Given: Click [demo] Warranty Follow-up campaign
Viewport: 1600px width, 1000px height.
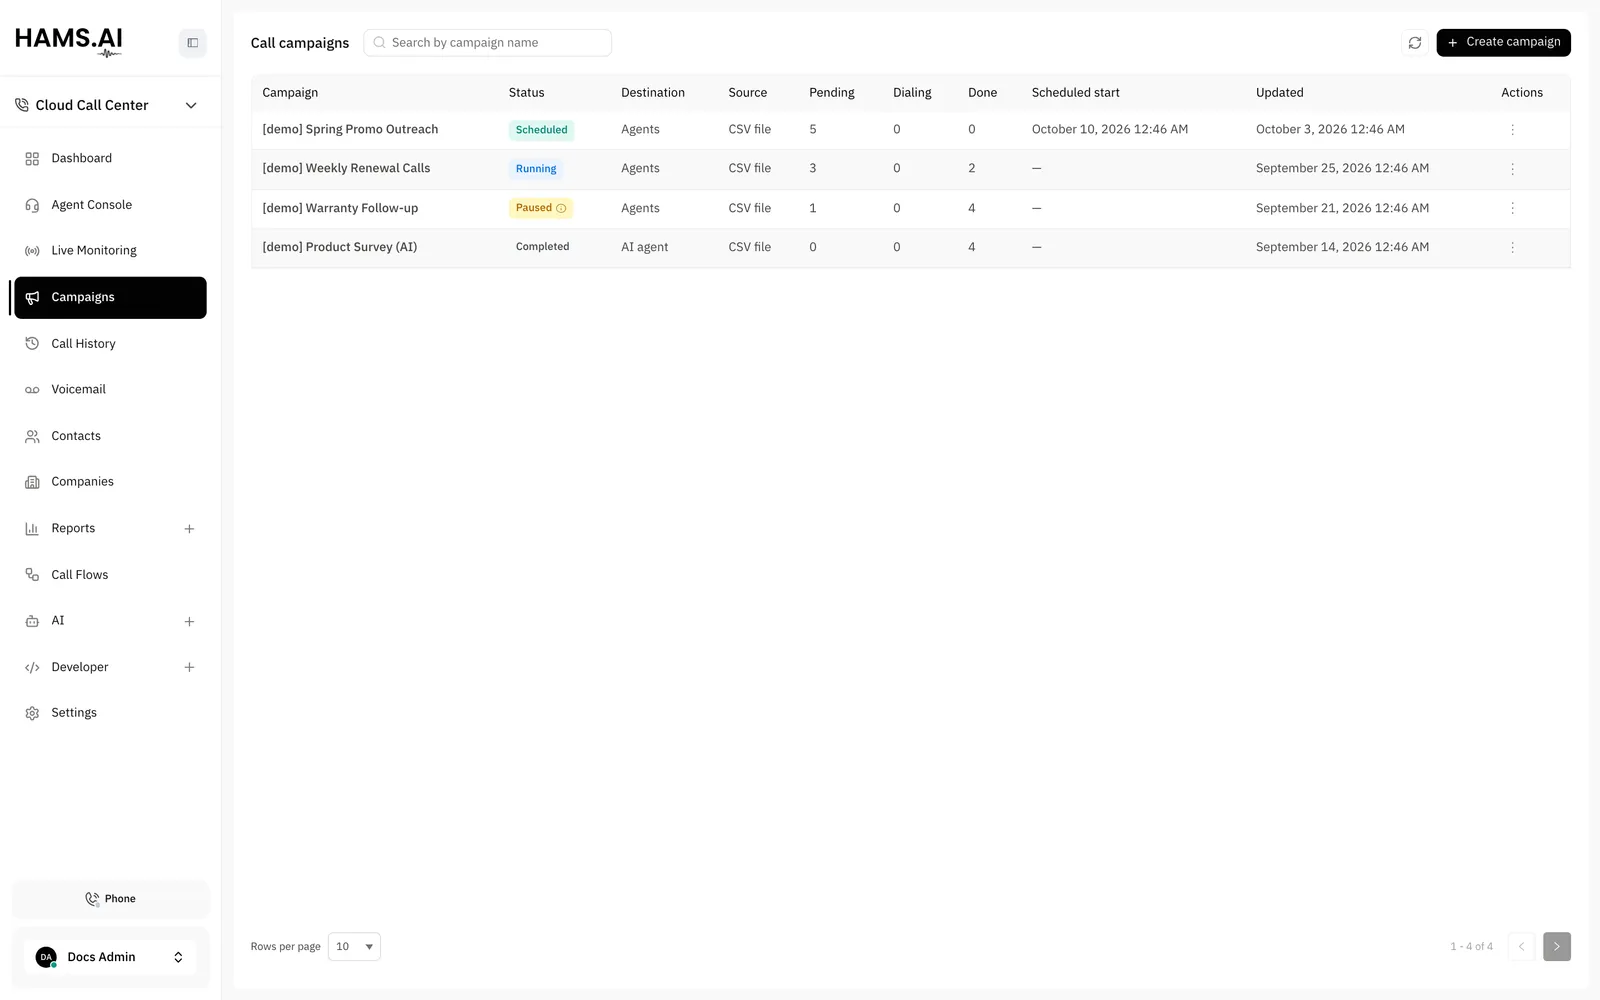Looking at the screenshot, I should click(340, 208).
